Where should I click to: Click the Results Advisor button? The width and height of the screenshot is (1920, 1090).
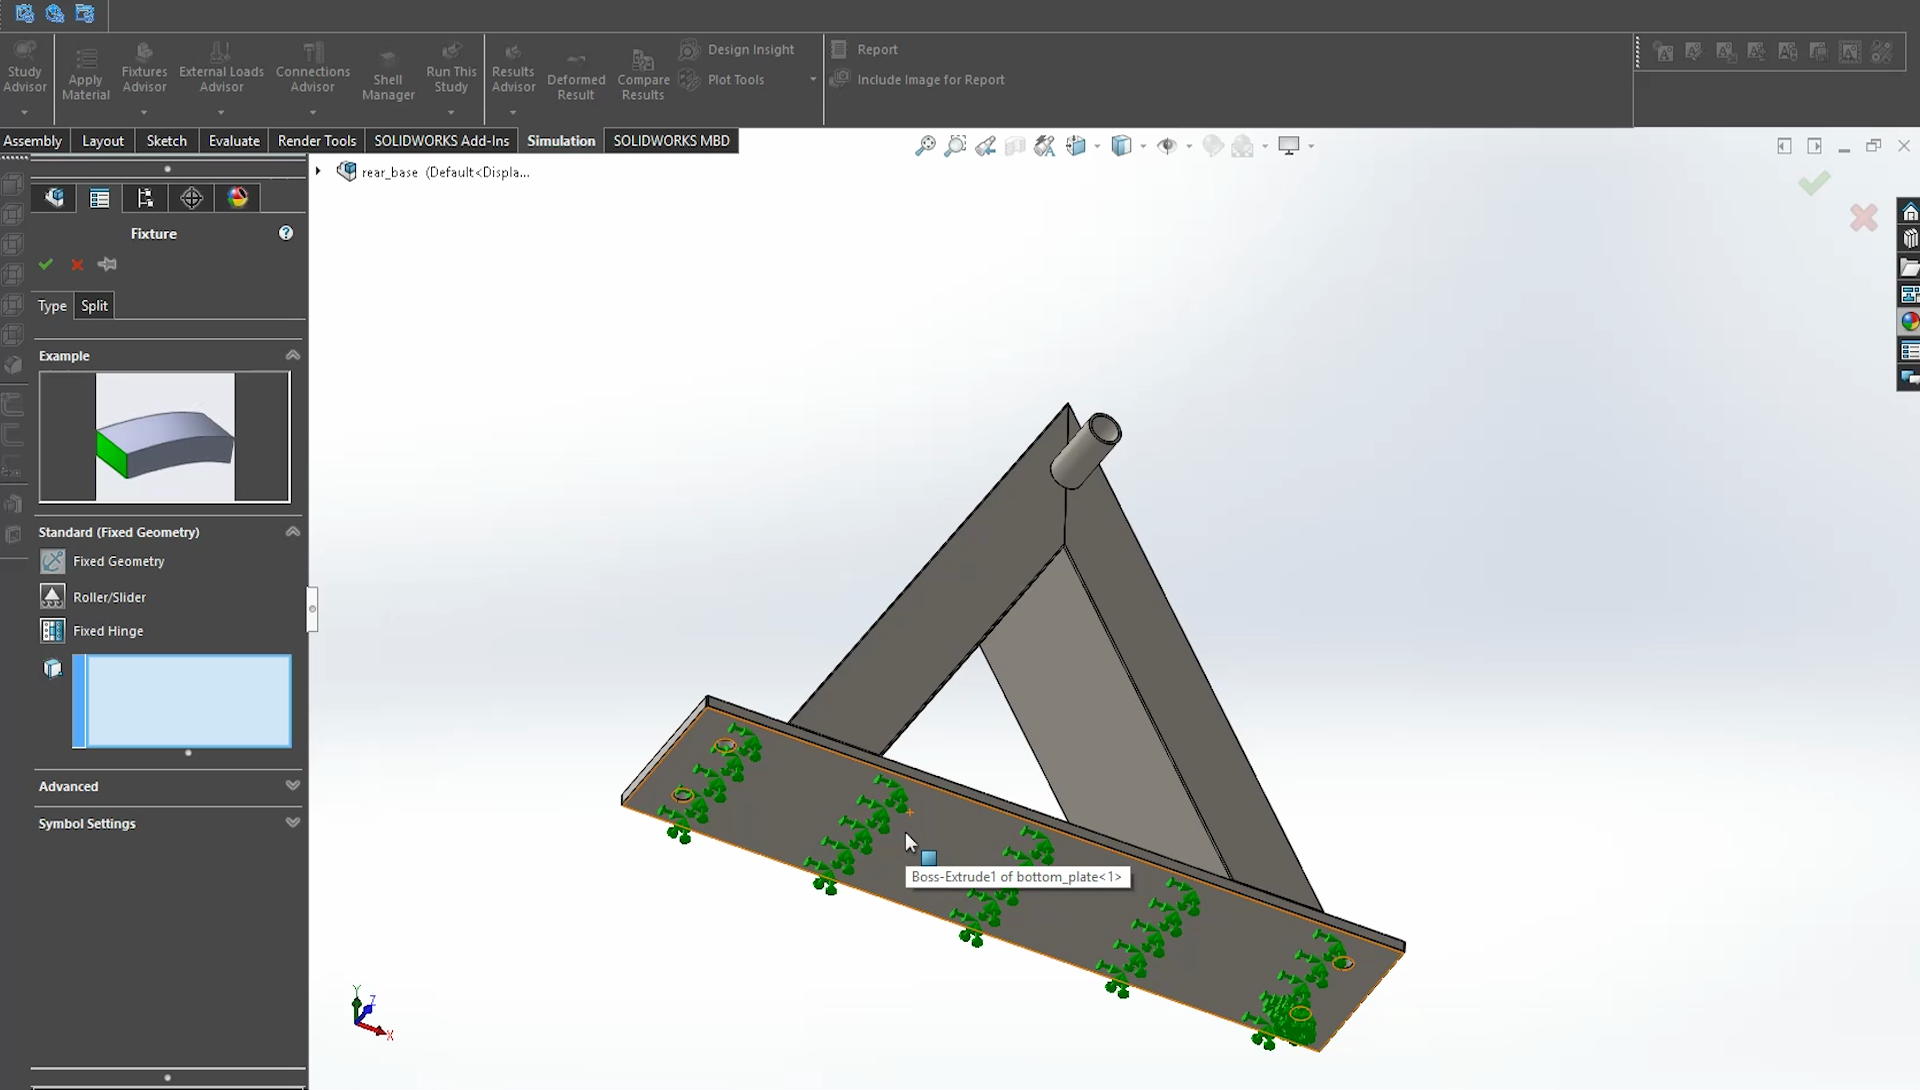(x=513, y=68)
